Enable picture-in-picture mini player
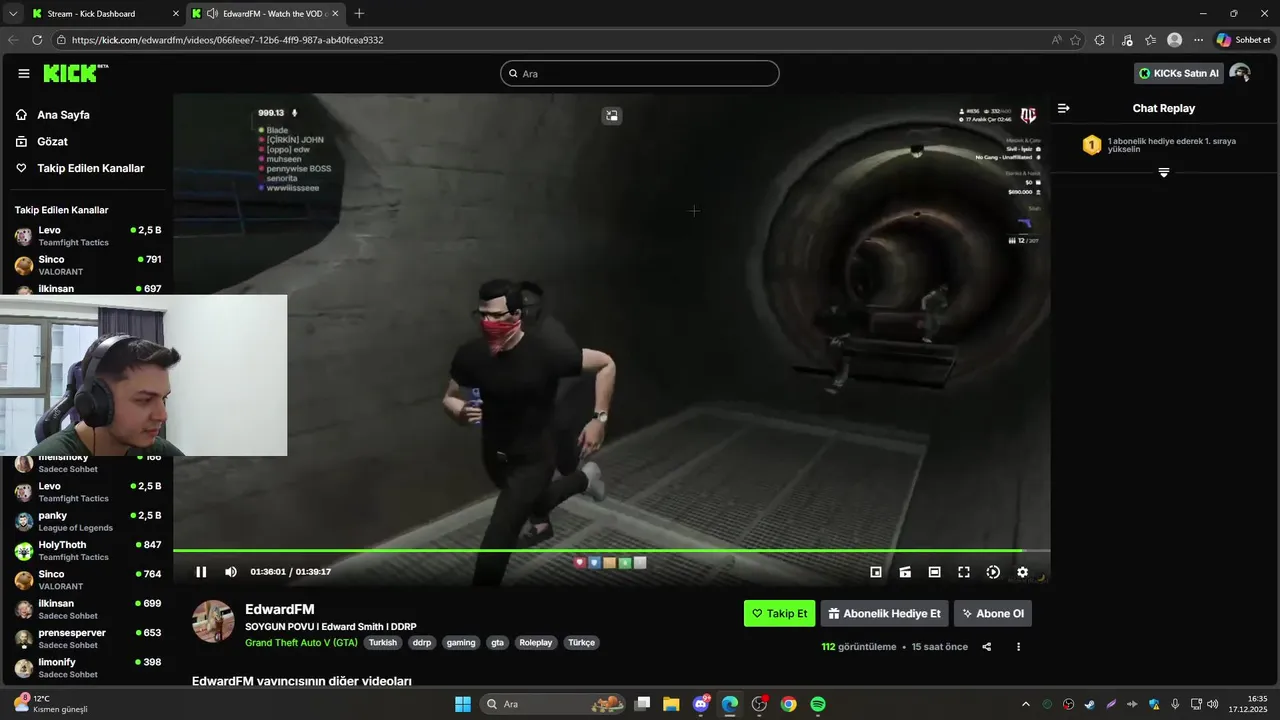This screenshot has height=720, width=1280. pyautogui.click(x=876, y=572)
